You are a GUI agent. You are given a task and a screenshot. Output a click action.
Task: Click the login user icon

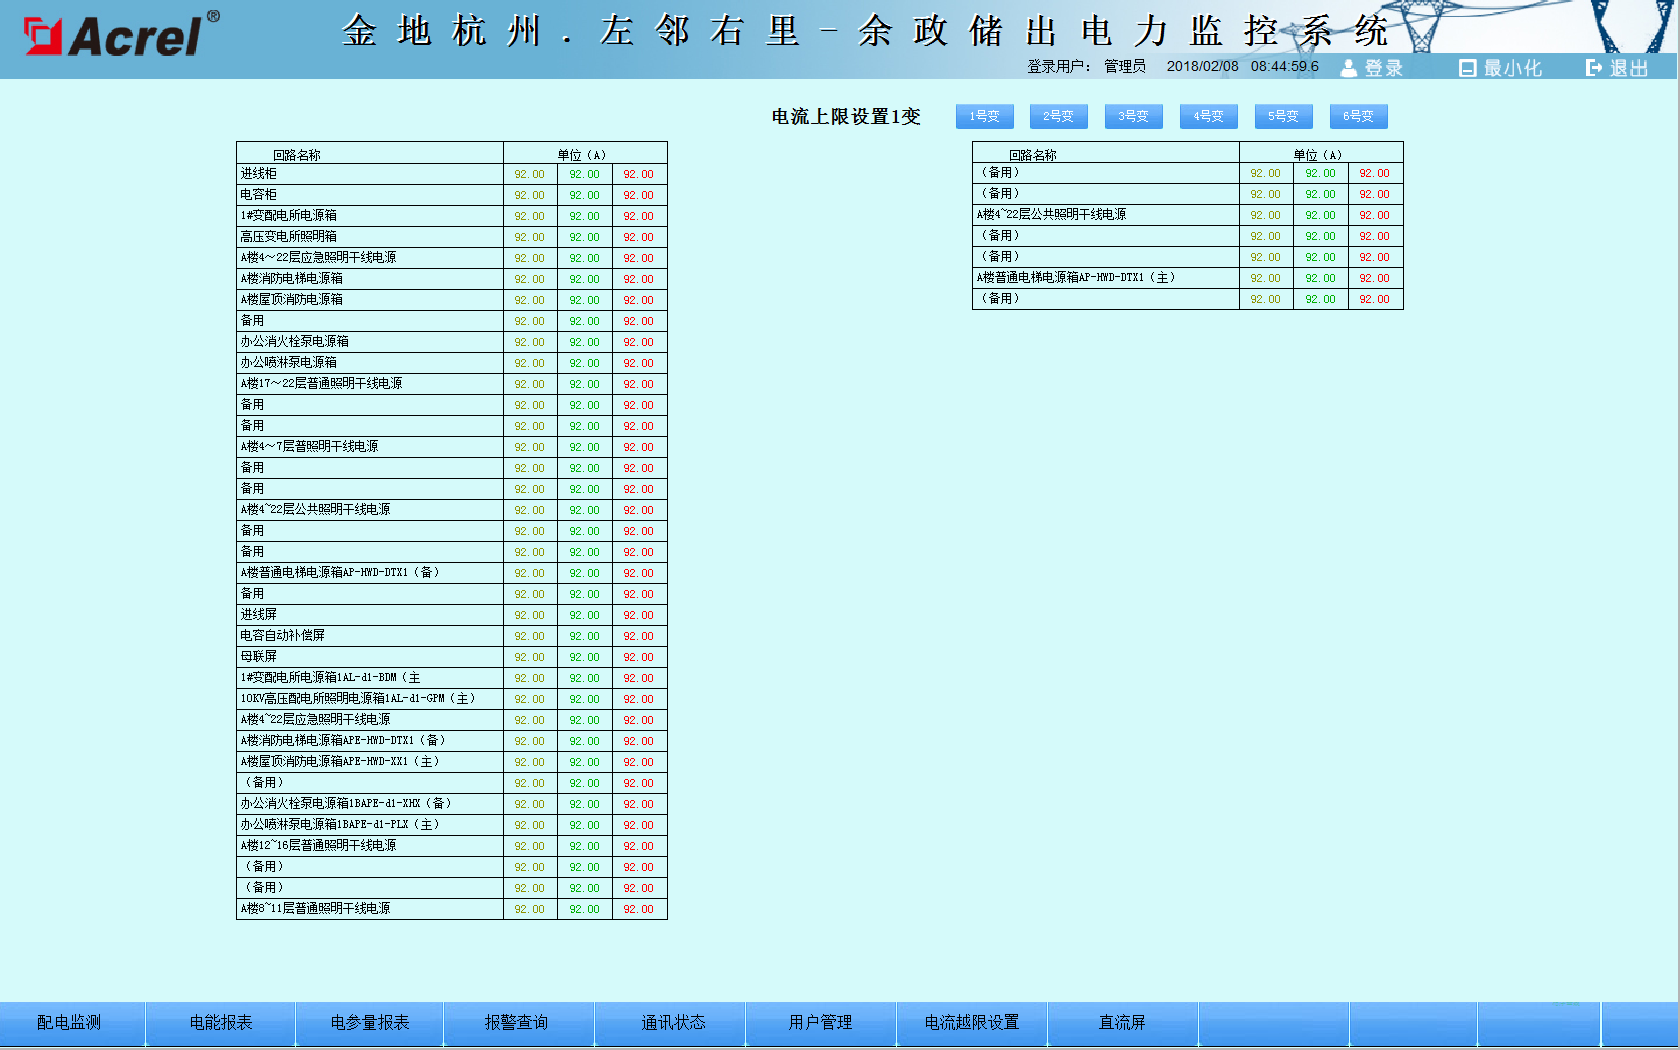[x=1349, y=68]
